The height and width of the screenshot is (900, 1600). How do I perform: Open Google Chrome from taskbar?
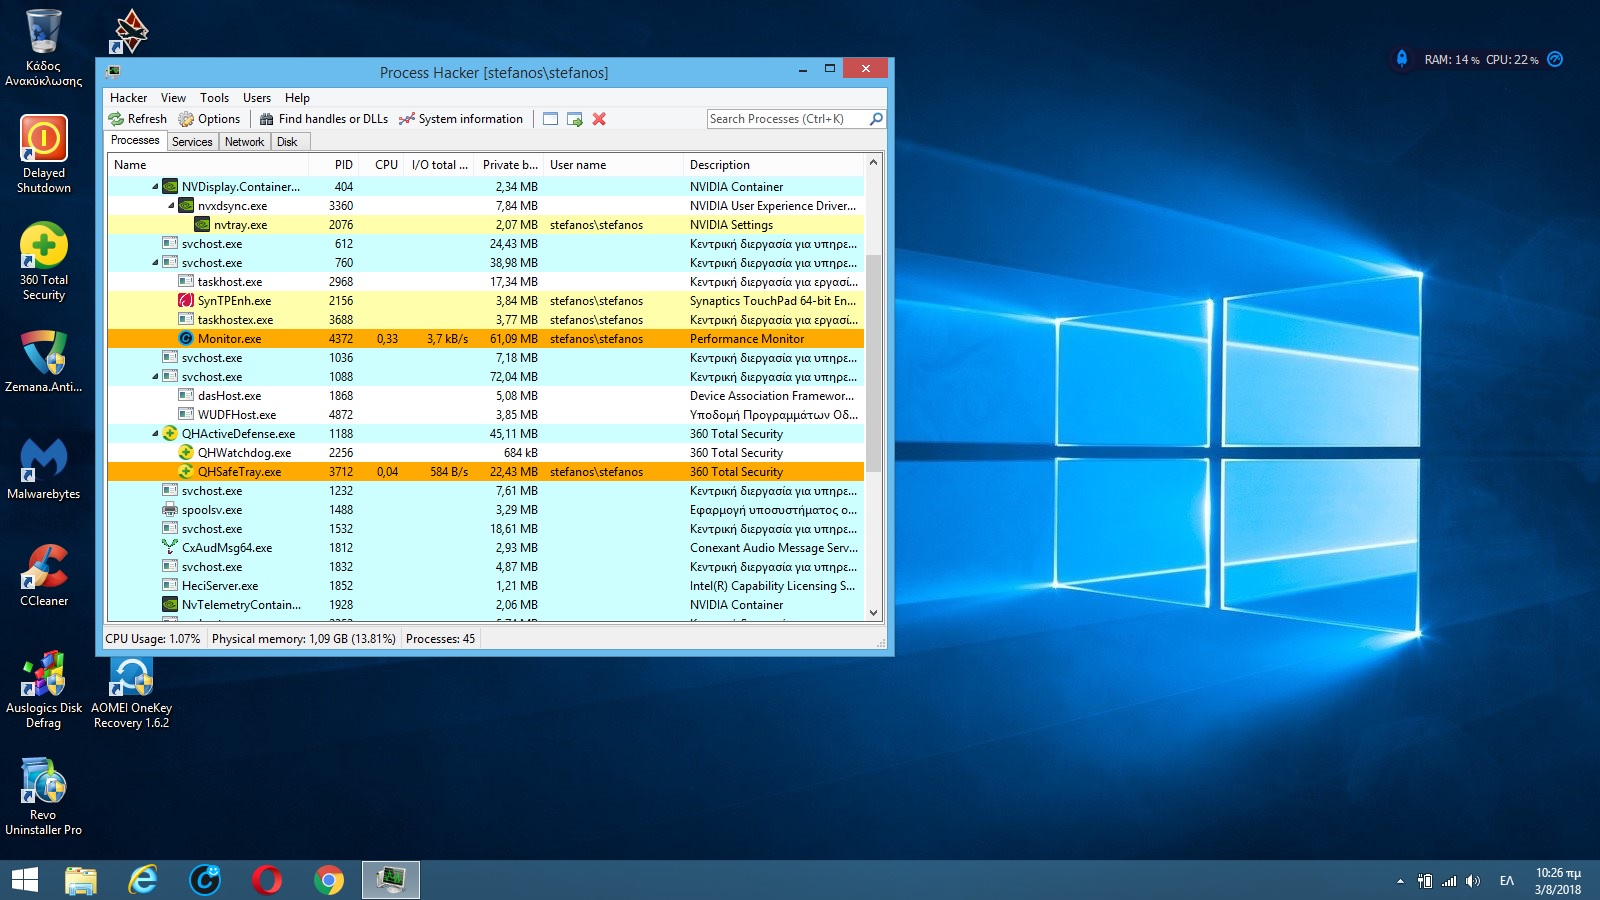coord(328,880)
